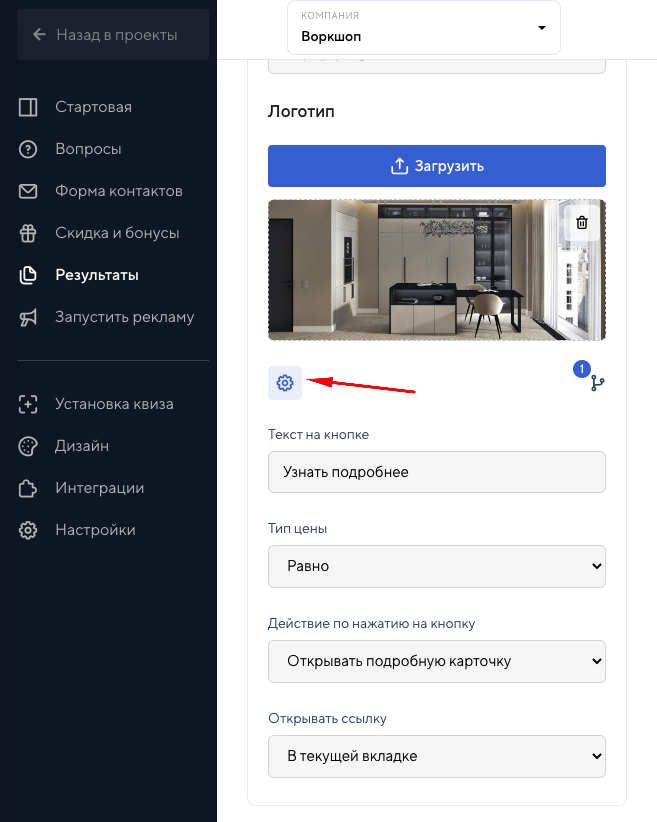This screenshot has width=657, height=822.
Task: Click the blue Загрузить upload button
Action: (437, 166)
